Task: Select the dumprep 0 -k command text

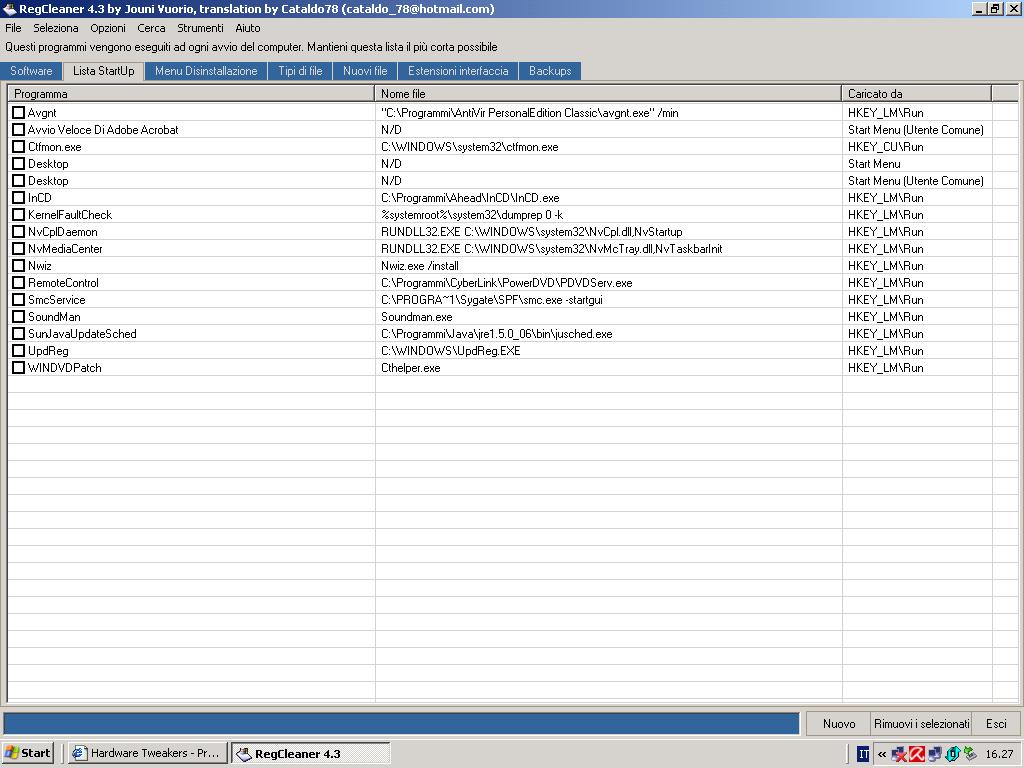Action: coord(472,215)
